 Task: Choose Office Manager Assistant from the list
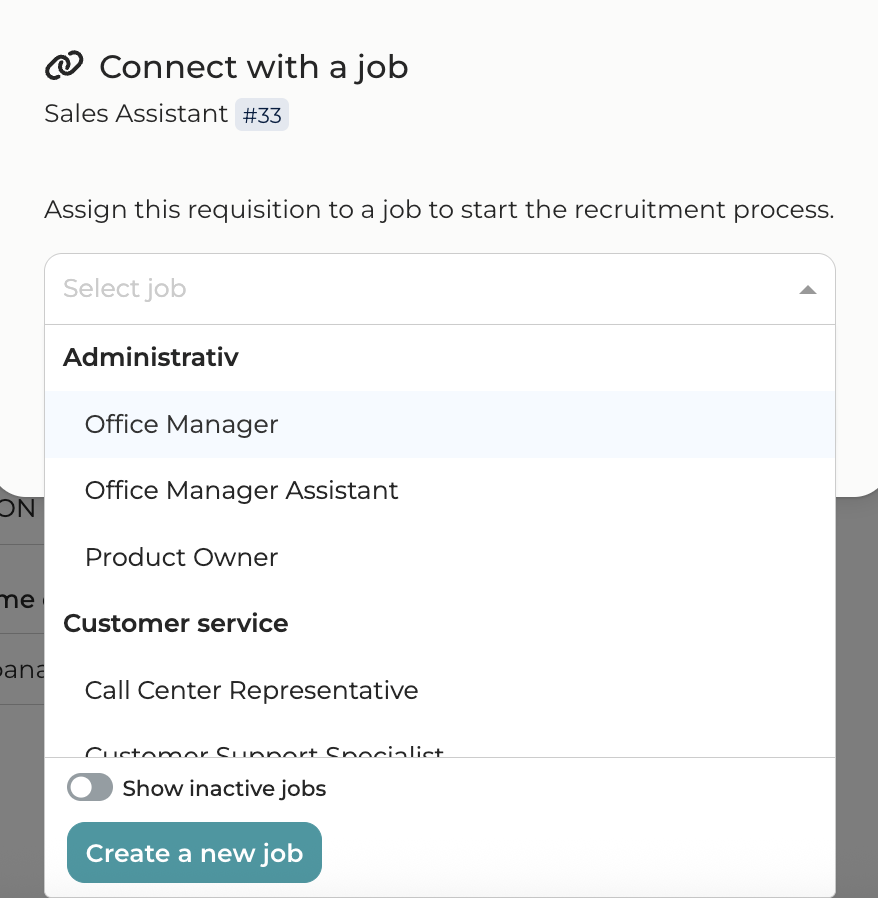(241, 490)
